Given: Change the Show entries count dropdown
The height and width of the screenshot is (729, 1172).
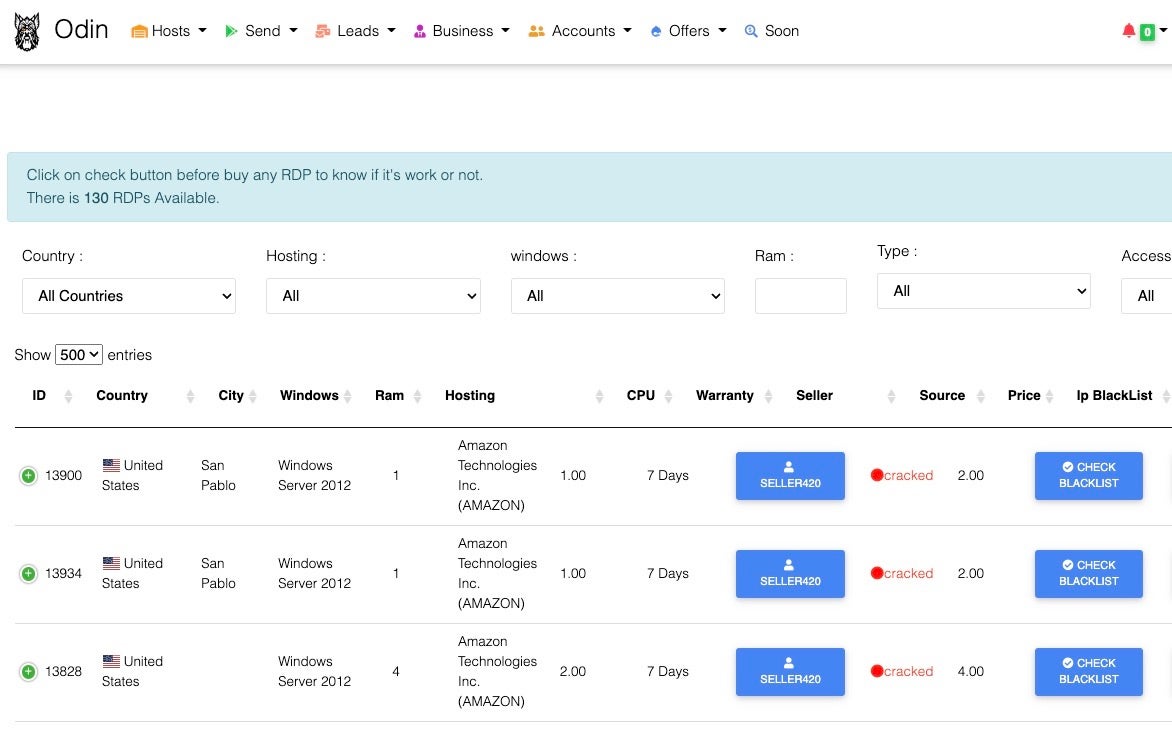Looking at the screenshot, I should (x=79, y=355).
